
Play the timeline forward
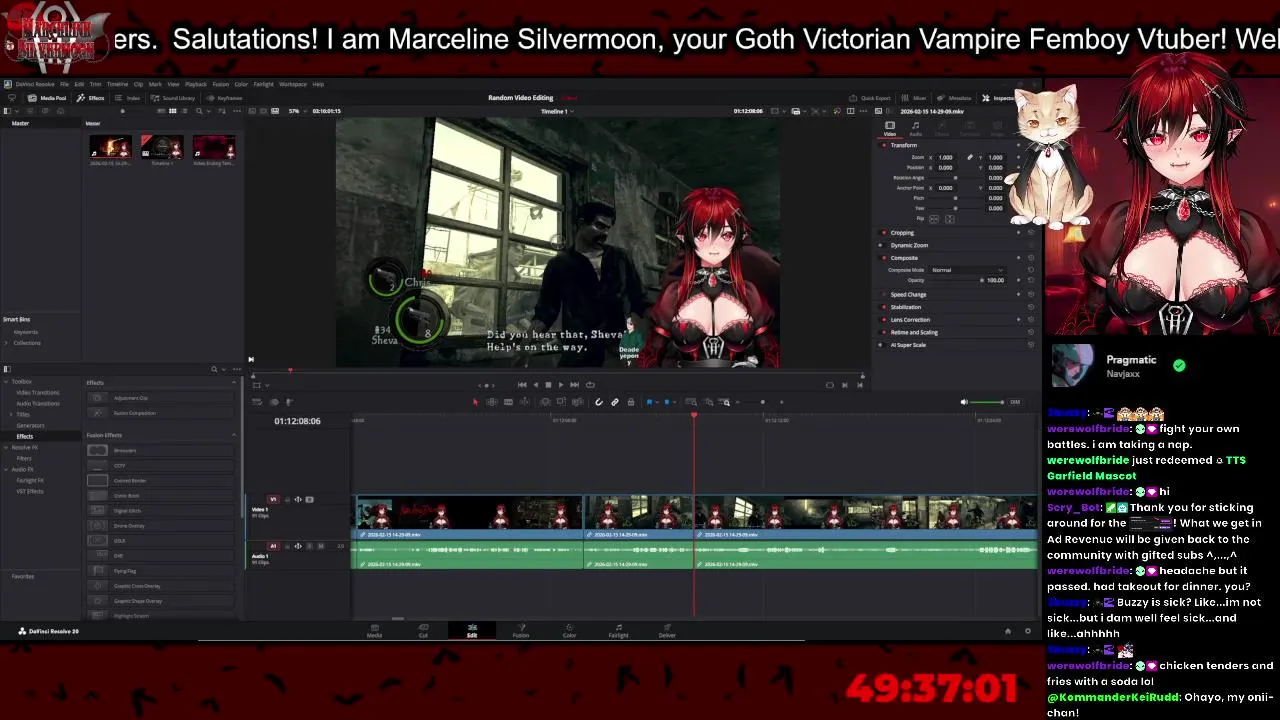click(561, 385)
